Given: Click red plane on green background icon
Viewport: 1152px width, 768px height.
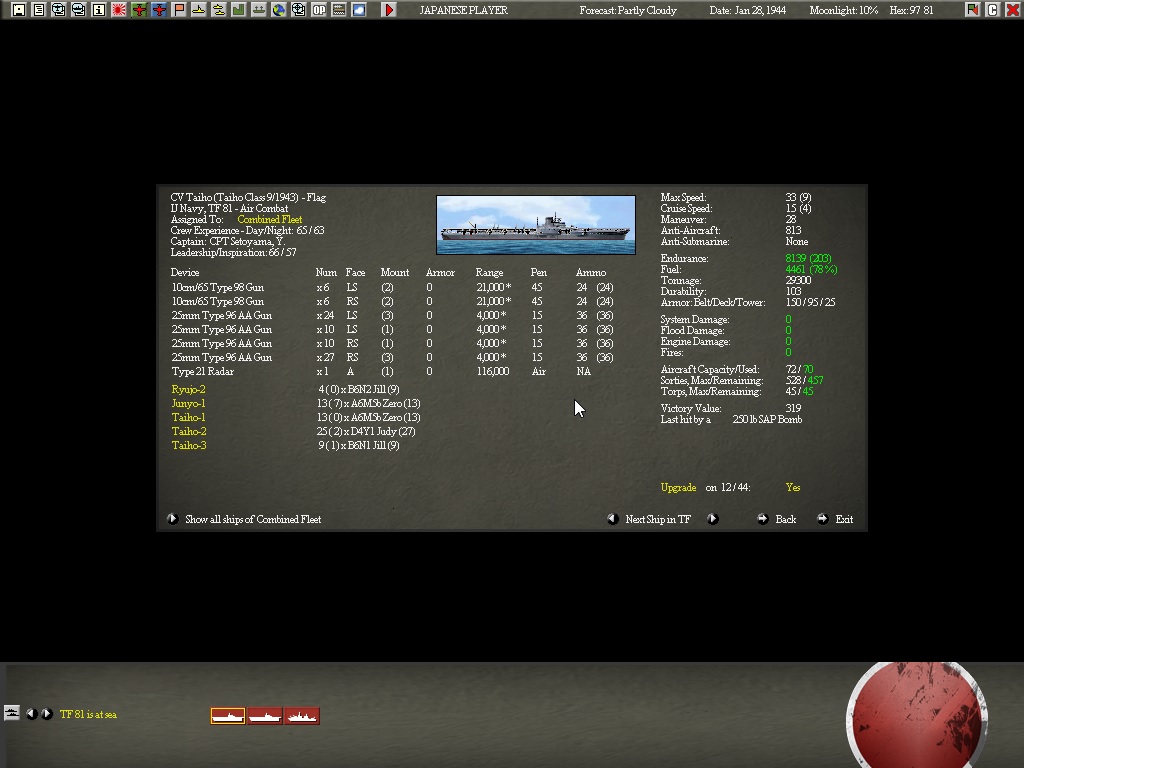Looking at the screenshot, I should [139, 10].
